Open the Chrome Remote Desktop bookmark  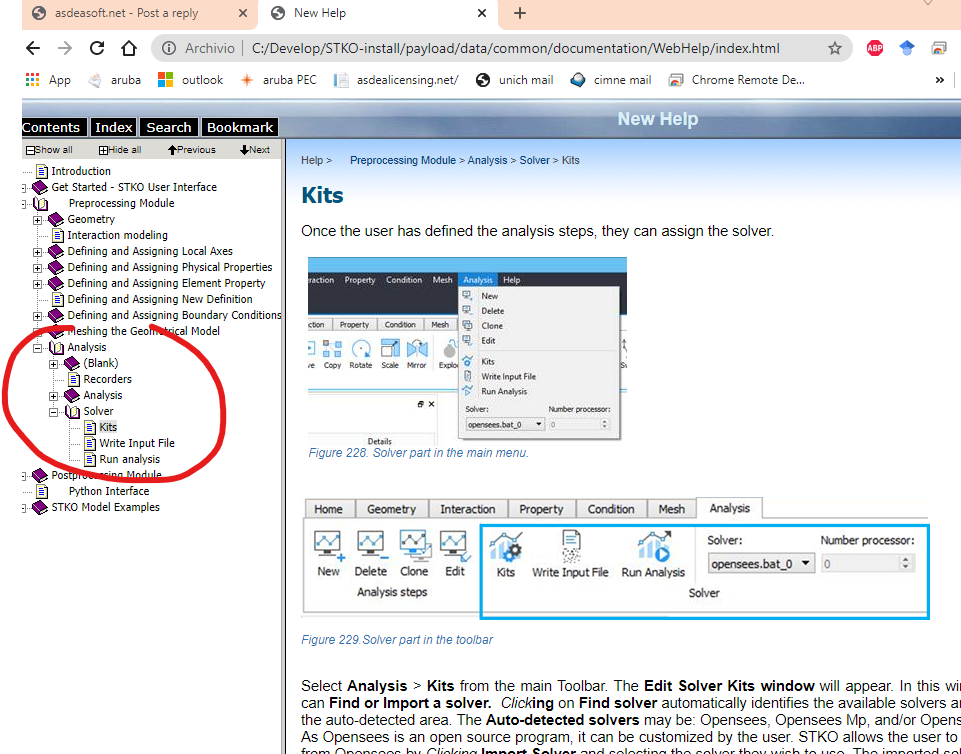(x=737, y=80)
